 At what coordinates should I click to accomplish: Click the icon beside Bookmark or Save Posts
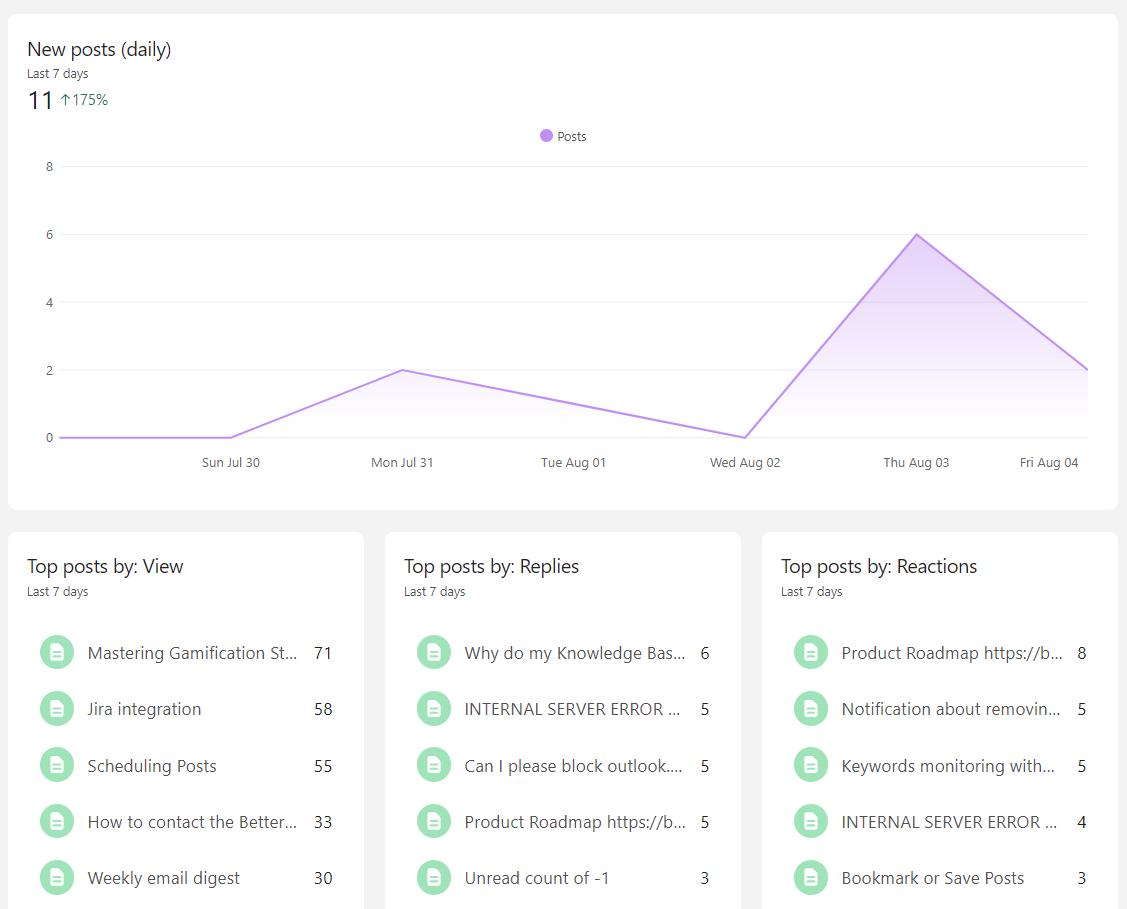point(811,878)
